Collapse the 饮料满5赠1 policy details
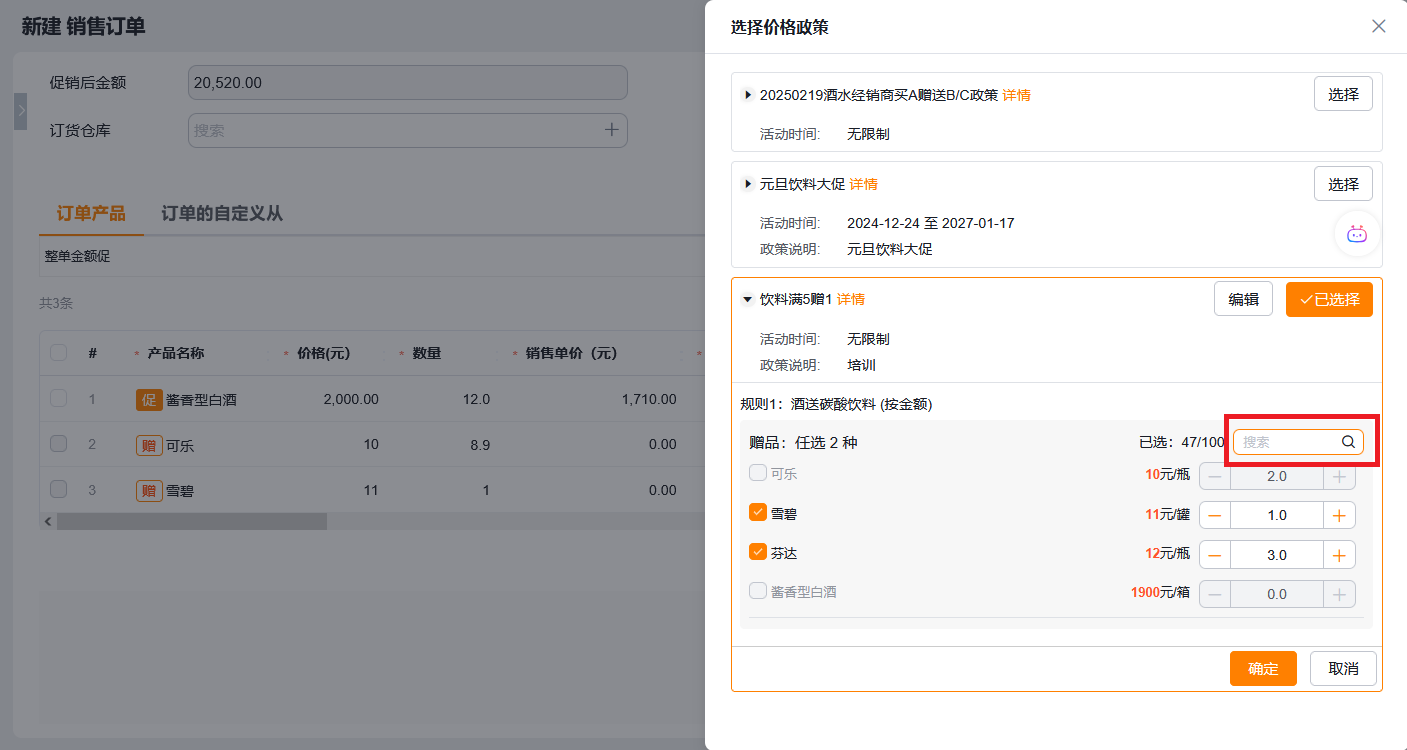The image size is (1407, 750). 747,299
